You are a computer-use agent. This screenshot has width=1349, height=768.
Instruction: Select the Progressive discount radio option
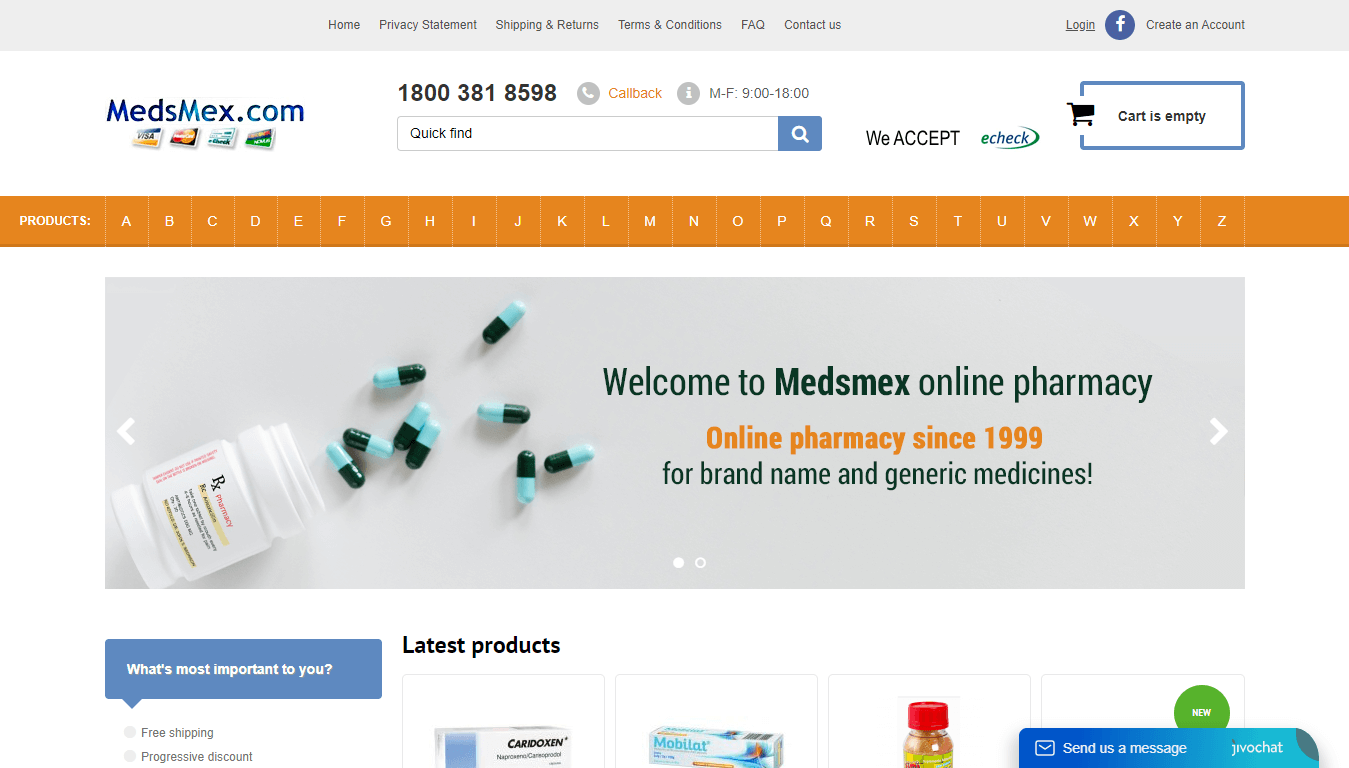coord(130,756)
